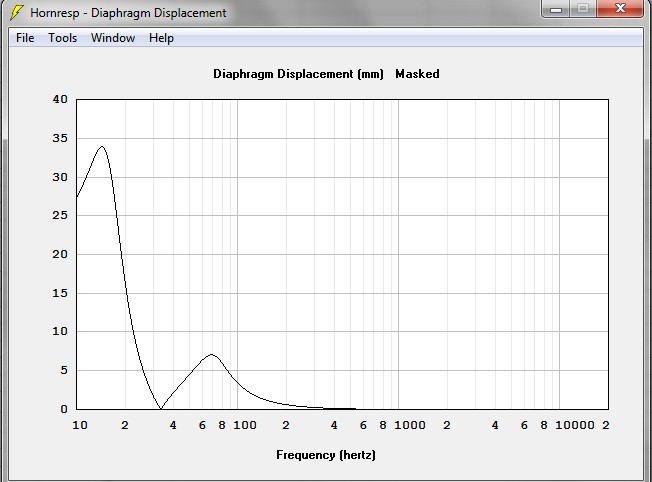Image resolution: width=652 pixels, height=482 pixels.
Task: Click the '15' y-axis value
Action: pyautogui.click(x=60, y=293)
